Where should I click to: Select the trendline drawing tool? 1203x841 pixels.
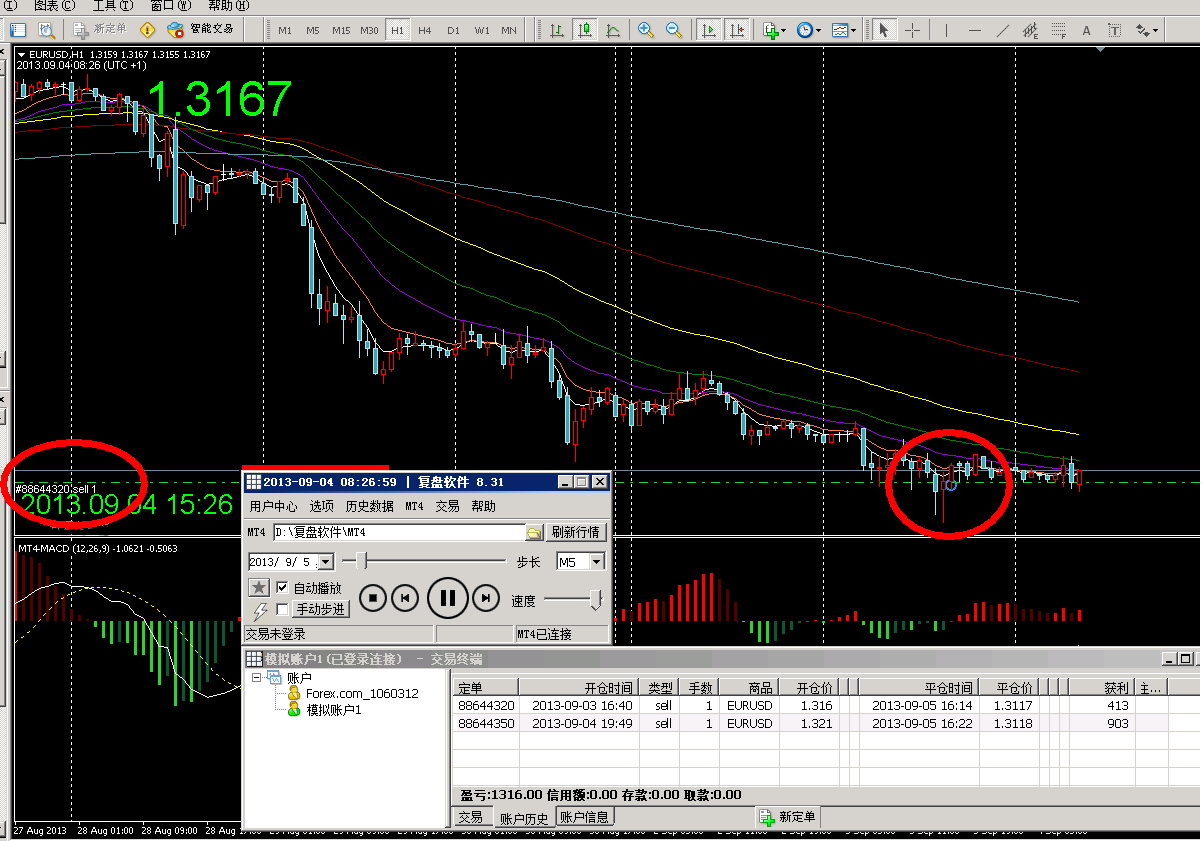tap(1003, 30)
